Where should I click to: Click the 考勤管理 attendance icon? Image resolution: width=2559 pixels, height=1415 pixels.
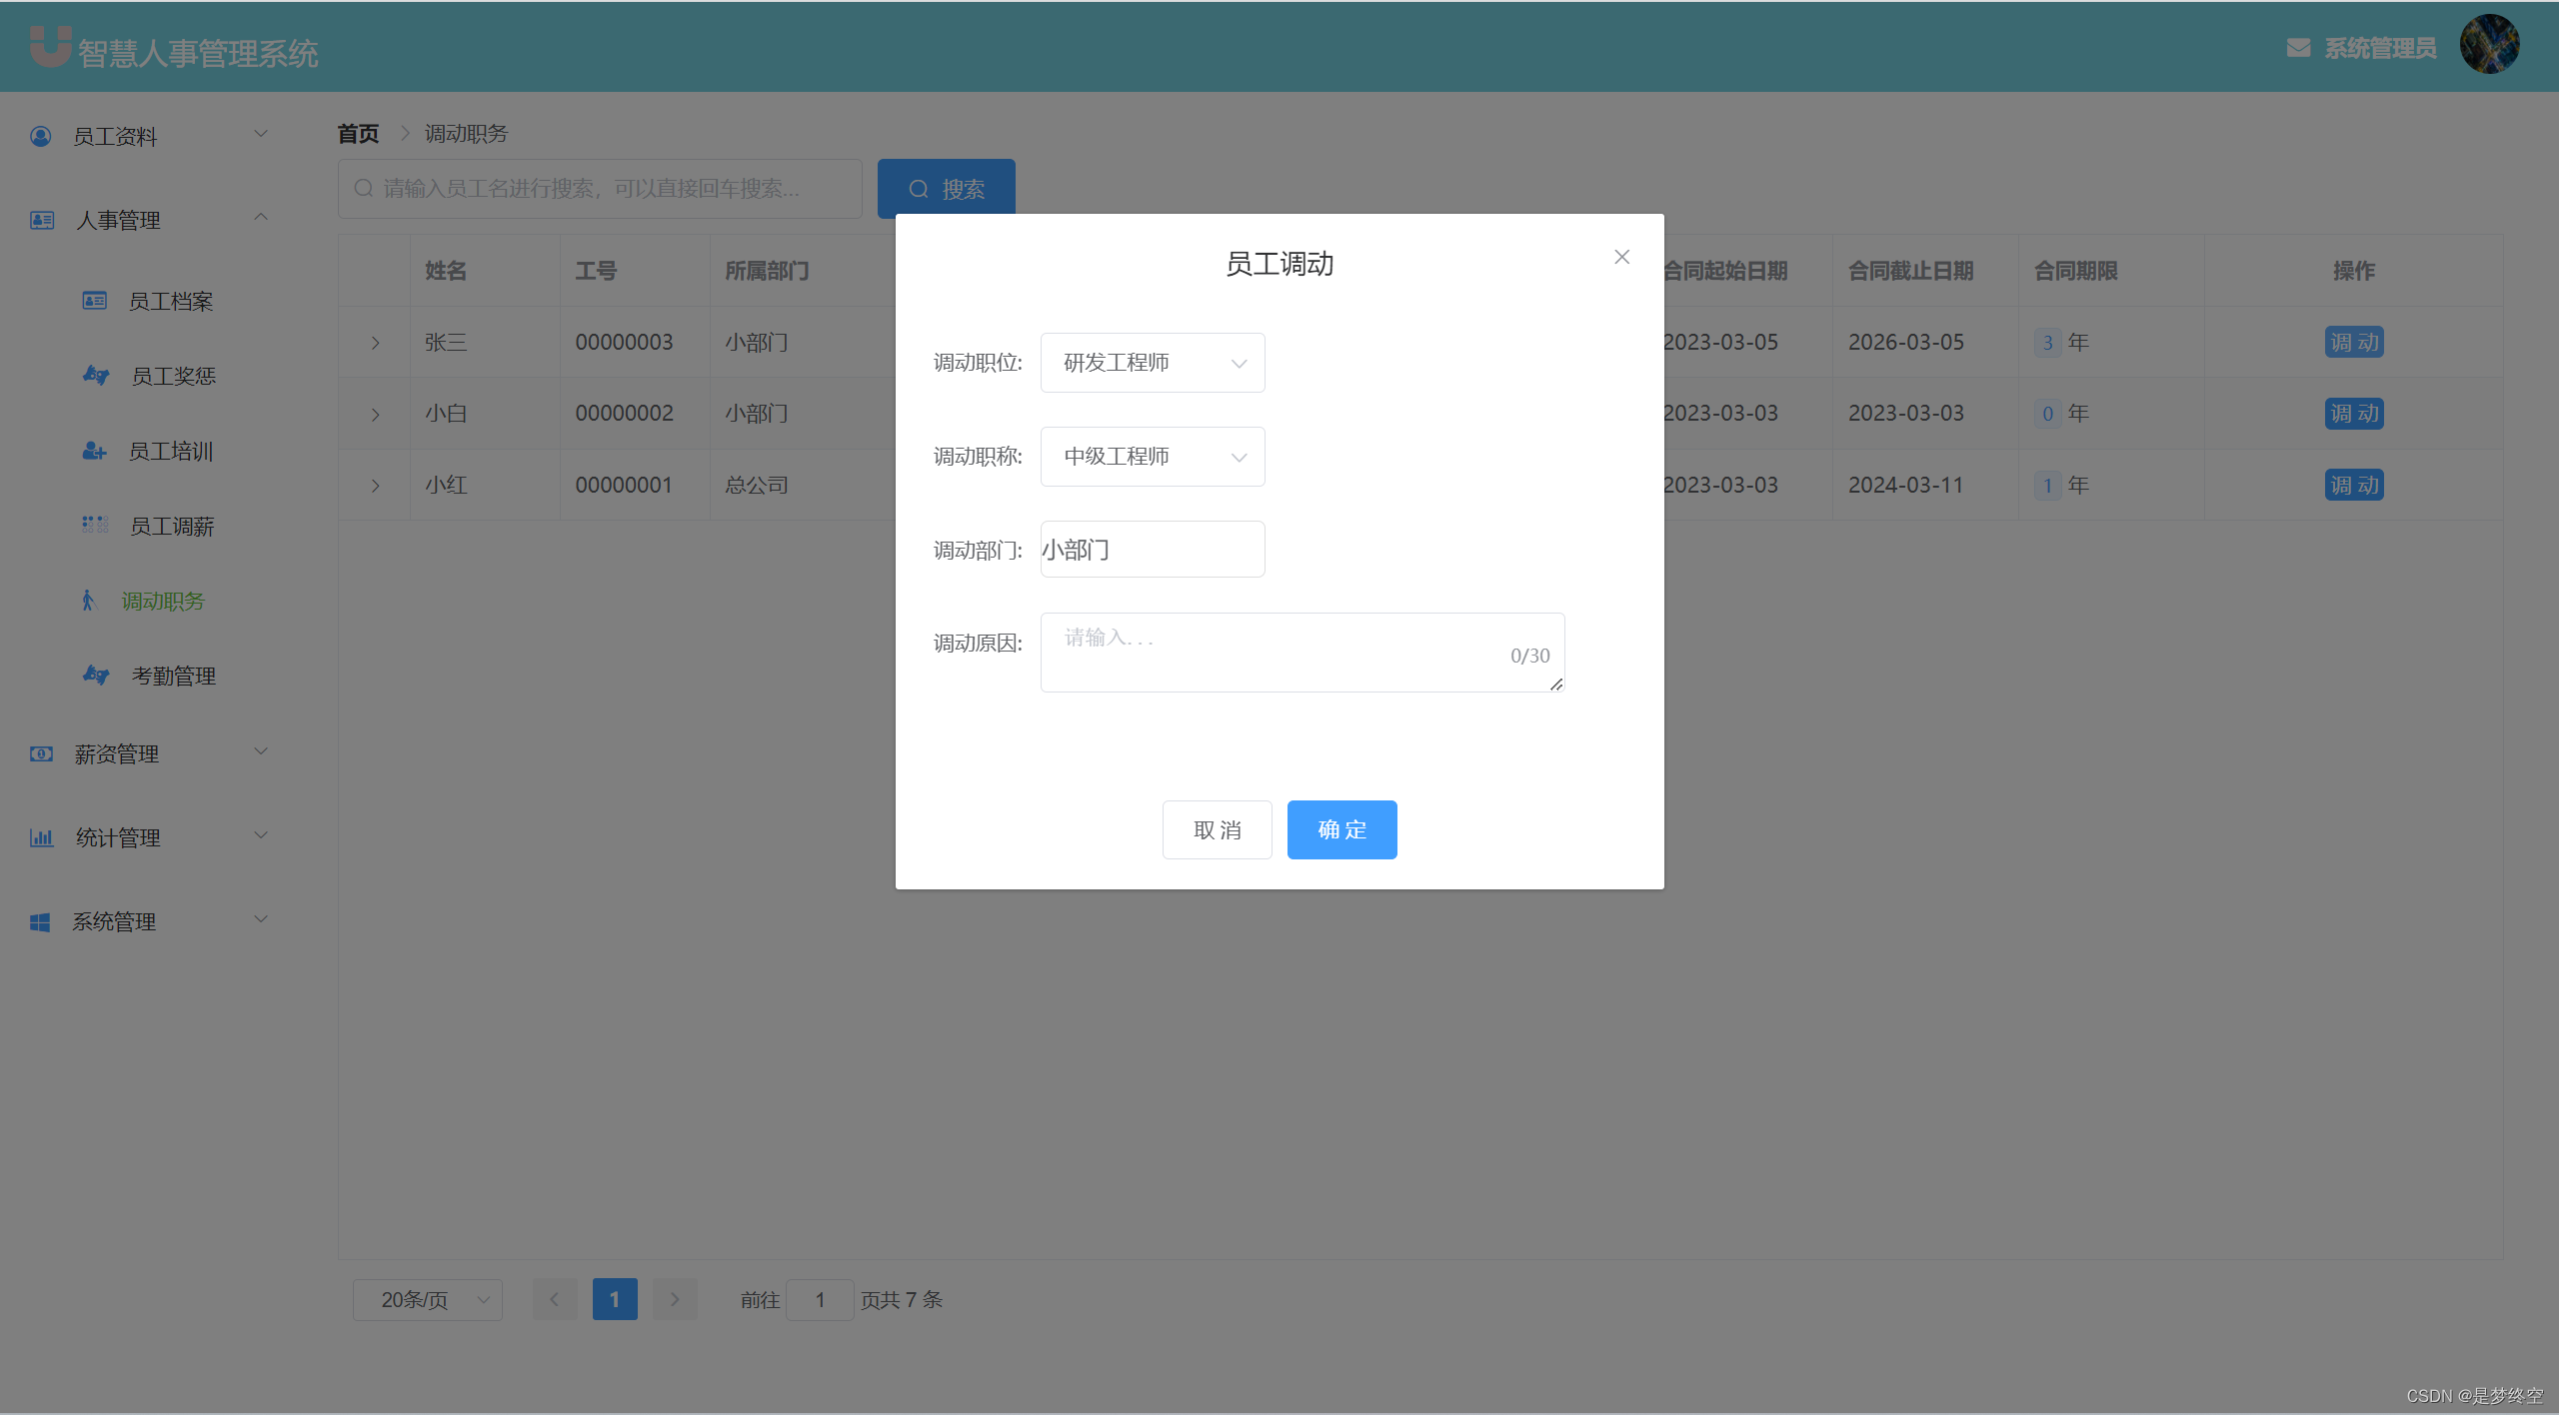[x=94, y=675]
